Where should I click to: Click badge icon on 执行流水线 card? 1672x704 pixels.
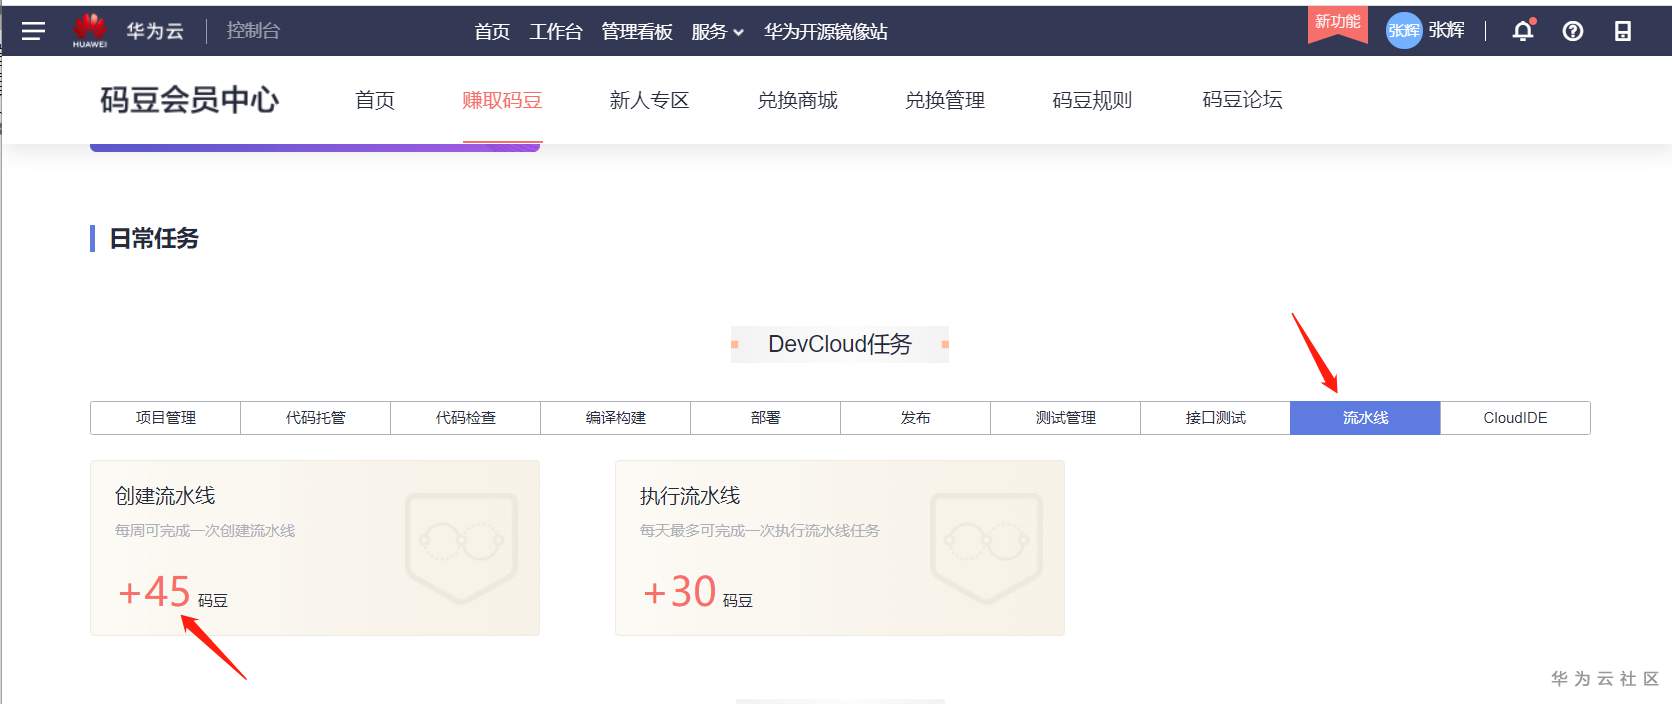(986, 548)
